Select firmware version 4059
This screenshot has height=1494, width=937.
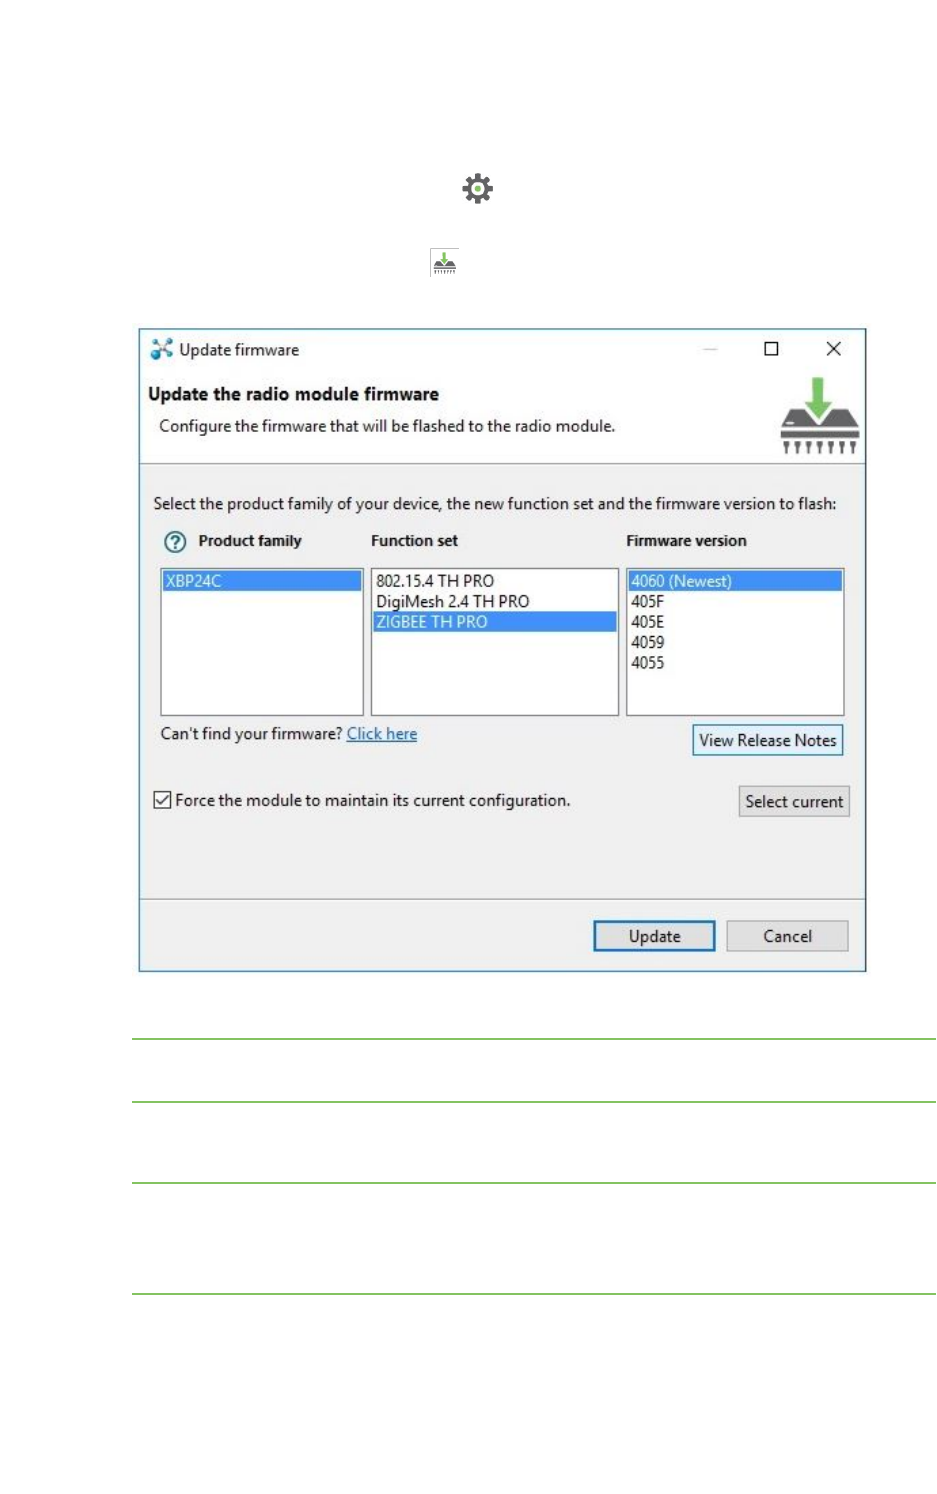(735, 642)
